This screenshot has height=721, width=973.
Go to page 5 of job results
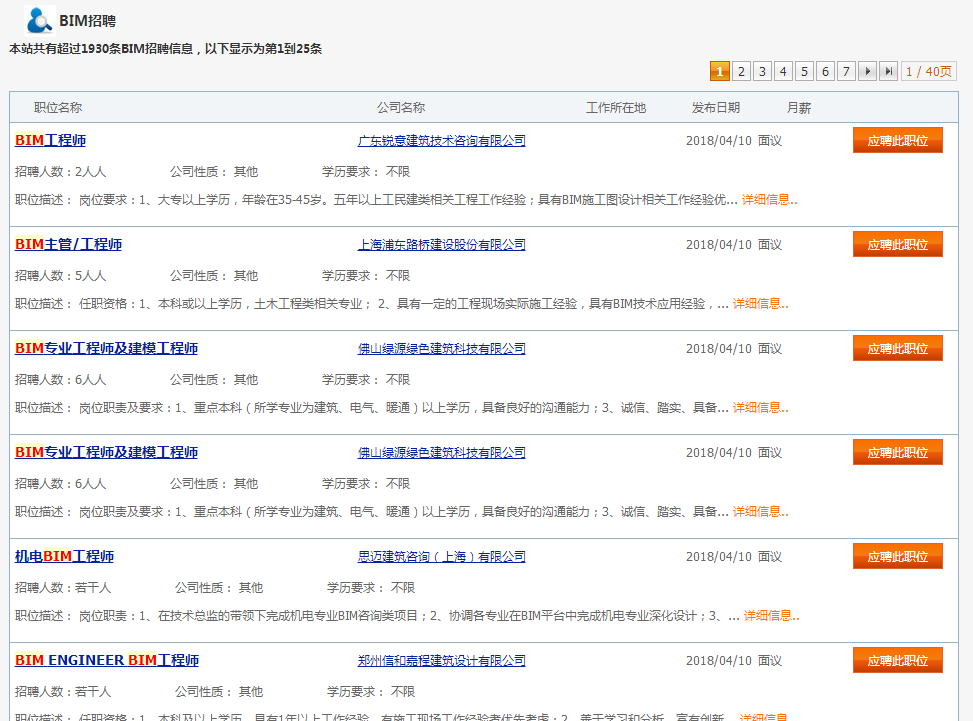(803, 71)
